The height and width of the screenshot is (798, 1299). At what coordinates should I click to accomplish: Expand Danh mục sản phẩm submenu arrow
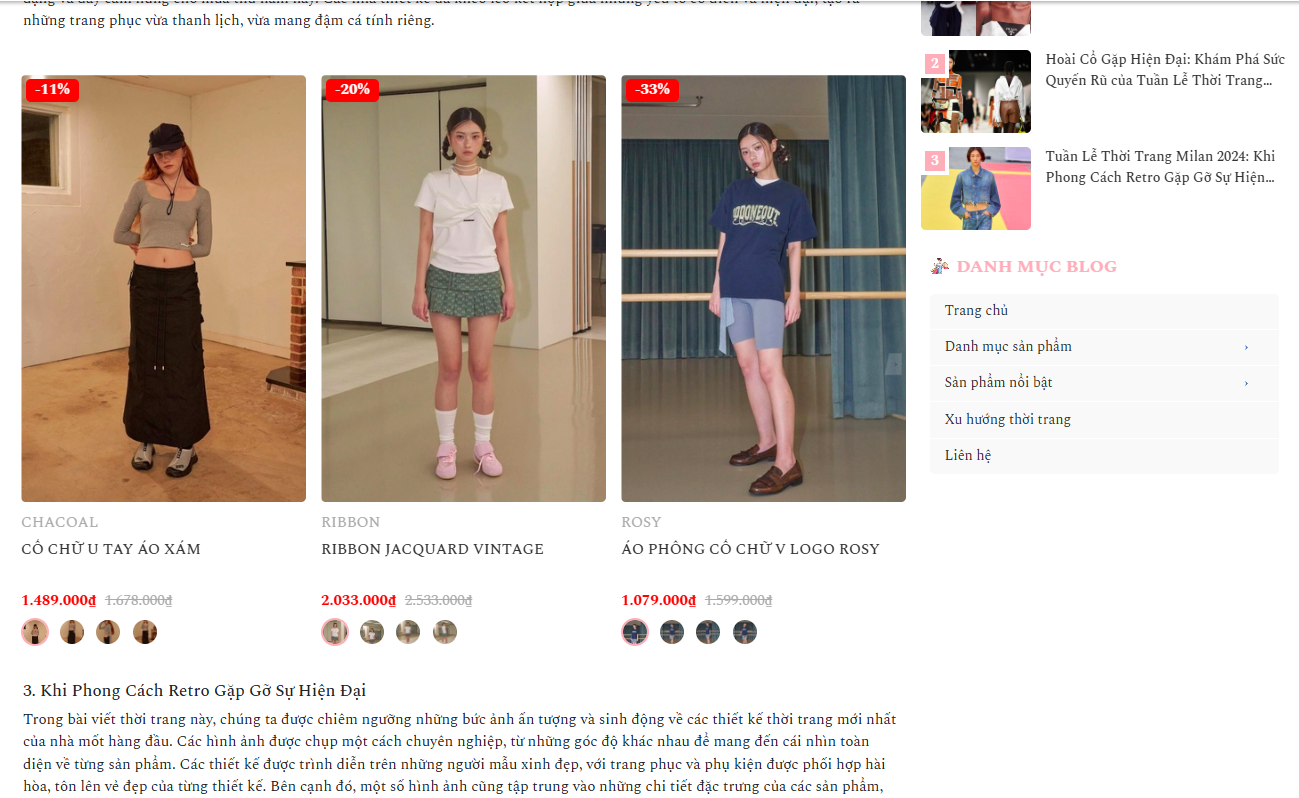[1246, 347]
